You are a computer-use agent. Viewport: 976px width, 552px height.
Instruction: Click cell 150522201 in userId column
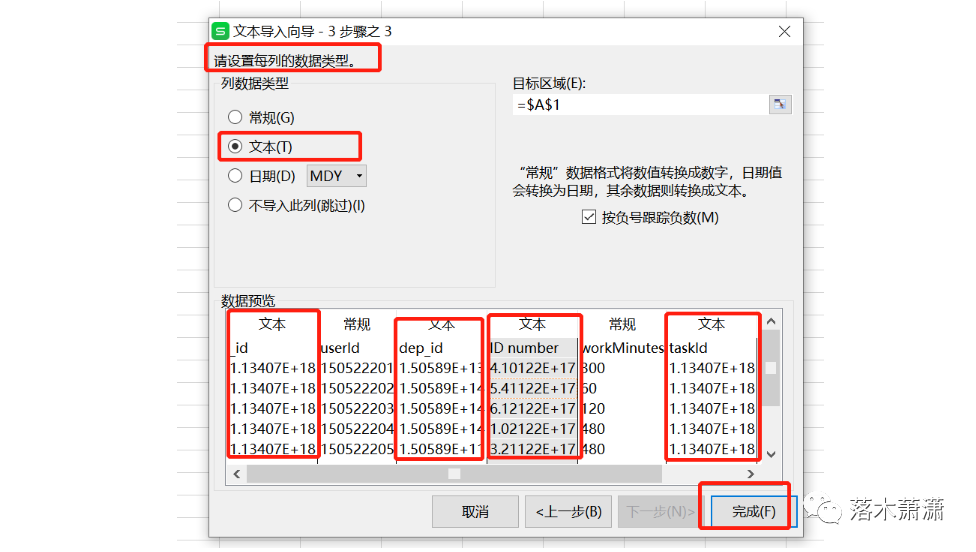click(x=357, y=368)
